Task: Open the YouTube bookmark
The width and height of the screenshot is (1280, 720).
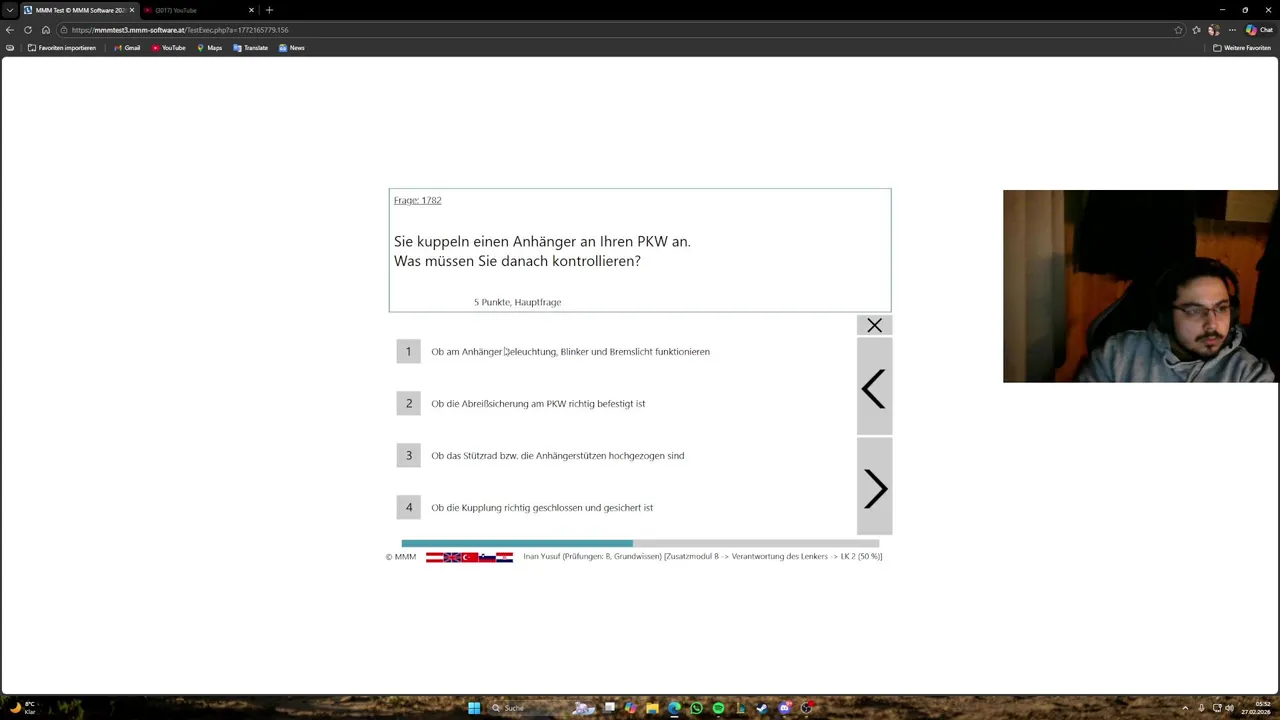Action: pos(169,48)
